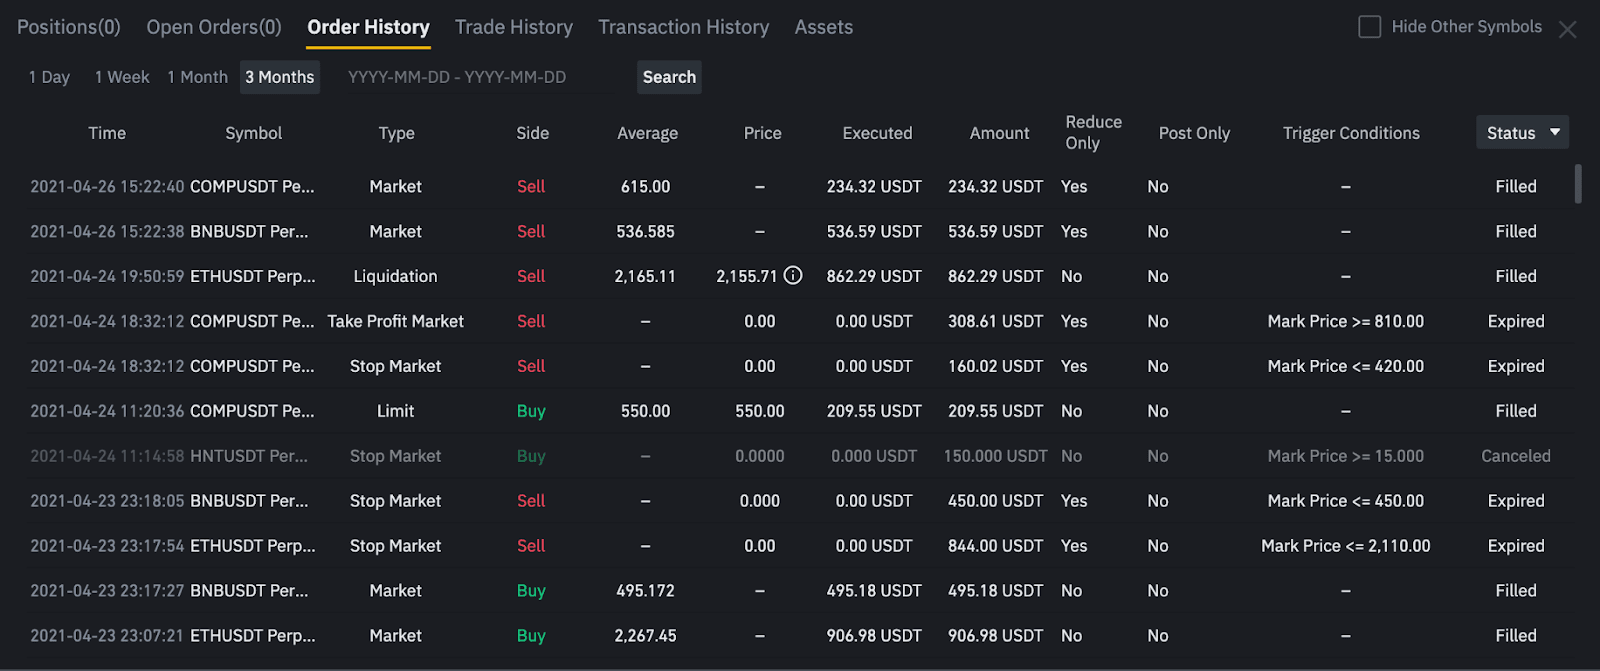This screenshot has height=671, width=1600.
Task: Switch to Trade History tab
Action: [514, 27]
